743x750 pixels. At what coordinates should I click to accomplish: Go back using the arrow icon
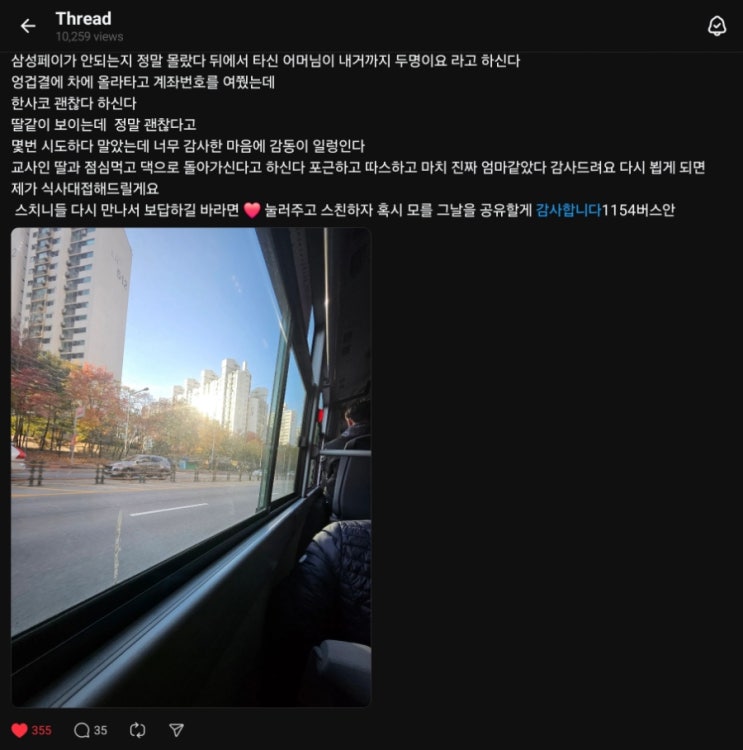click(x=28, y=26)
